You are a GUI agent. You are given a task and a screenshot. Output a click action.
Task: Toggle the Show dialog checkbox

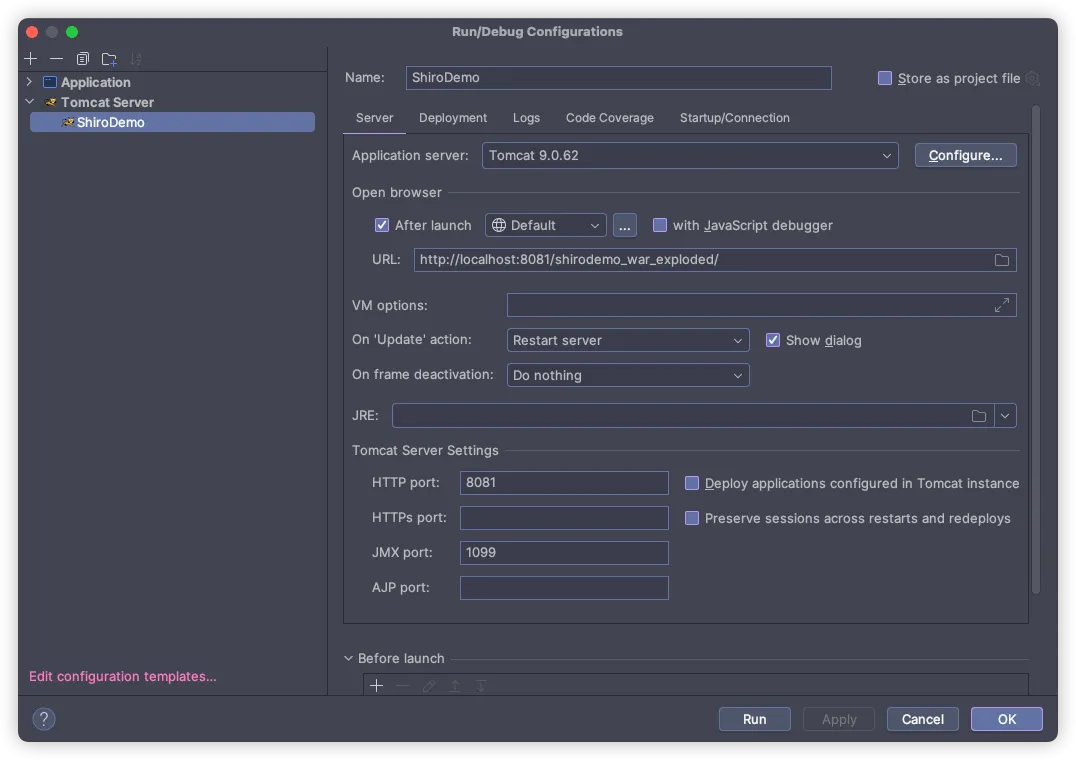(x=773, y=340)
